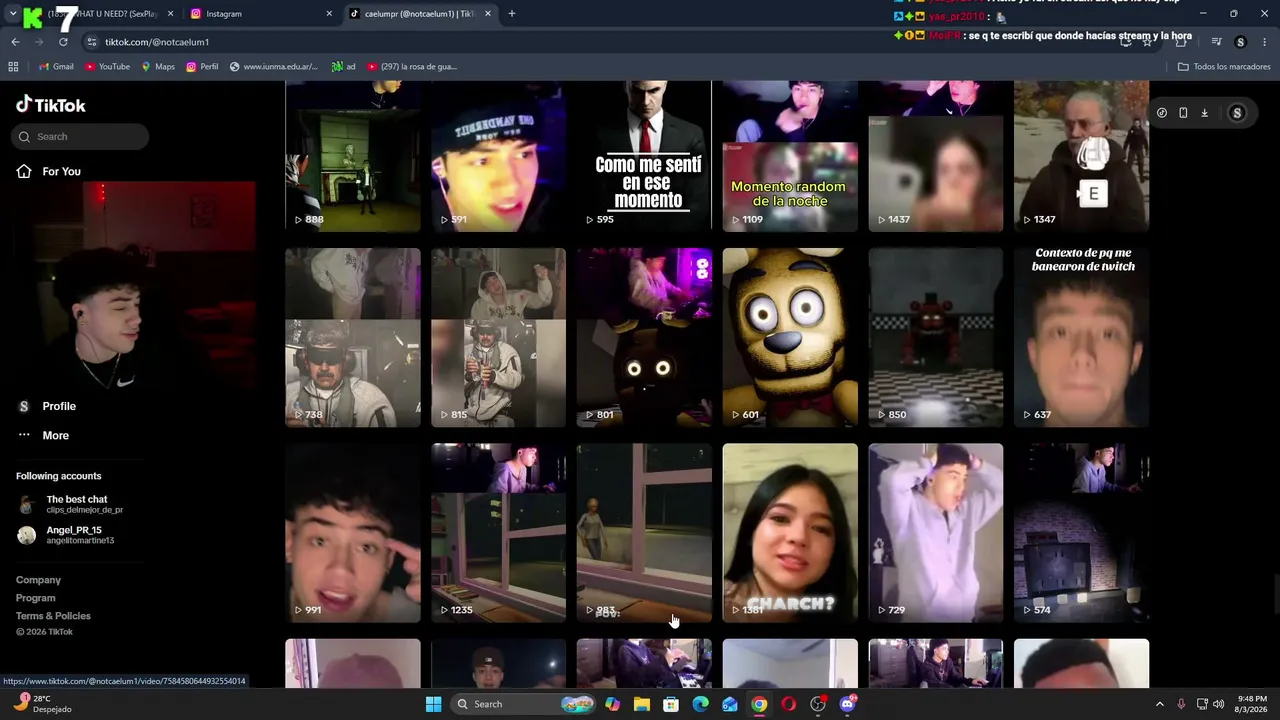Open the For You home feed

pos(50,171)
